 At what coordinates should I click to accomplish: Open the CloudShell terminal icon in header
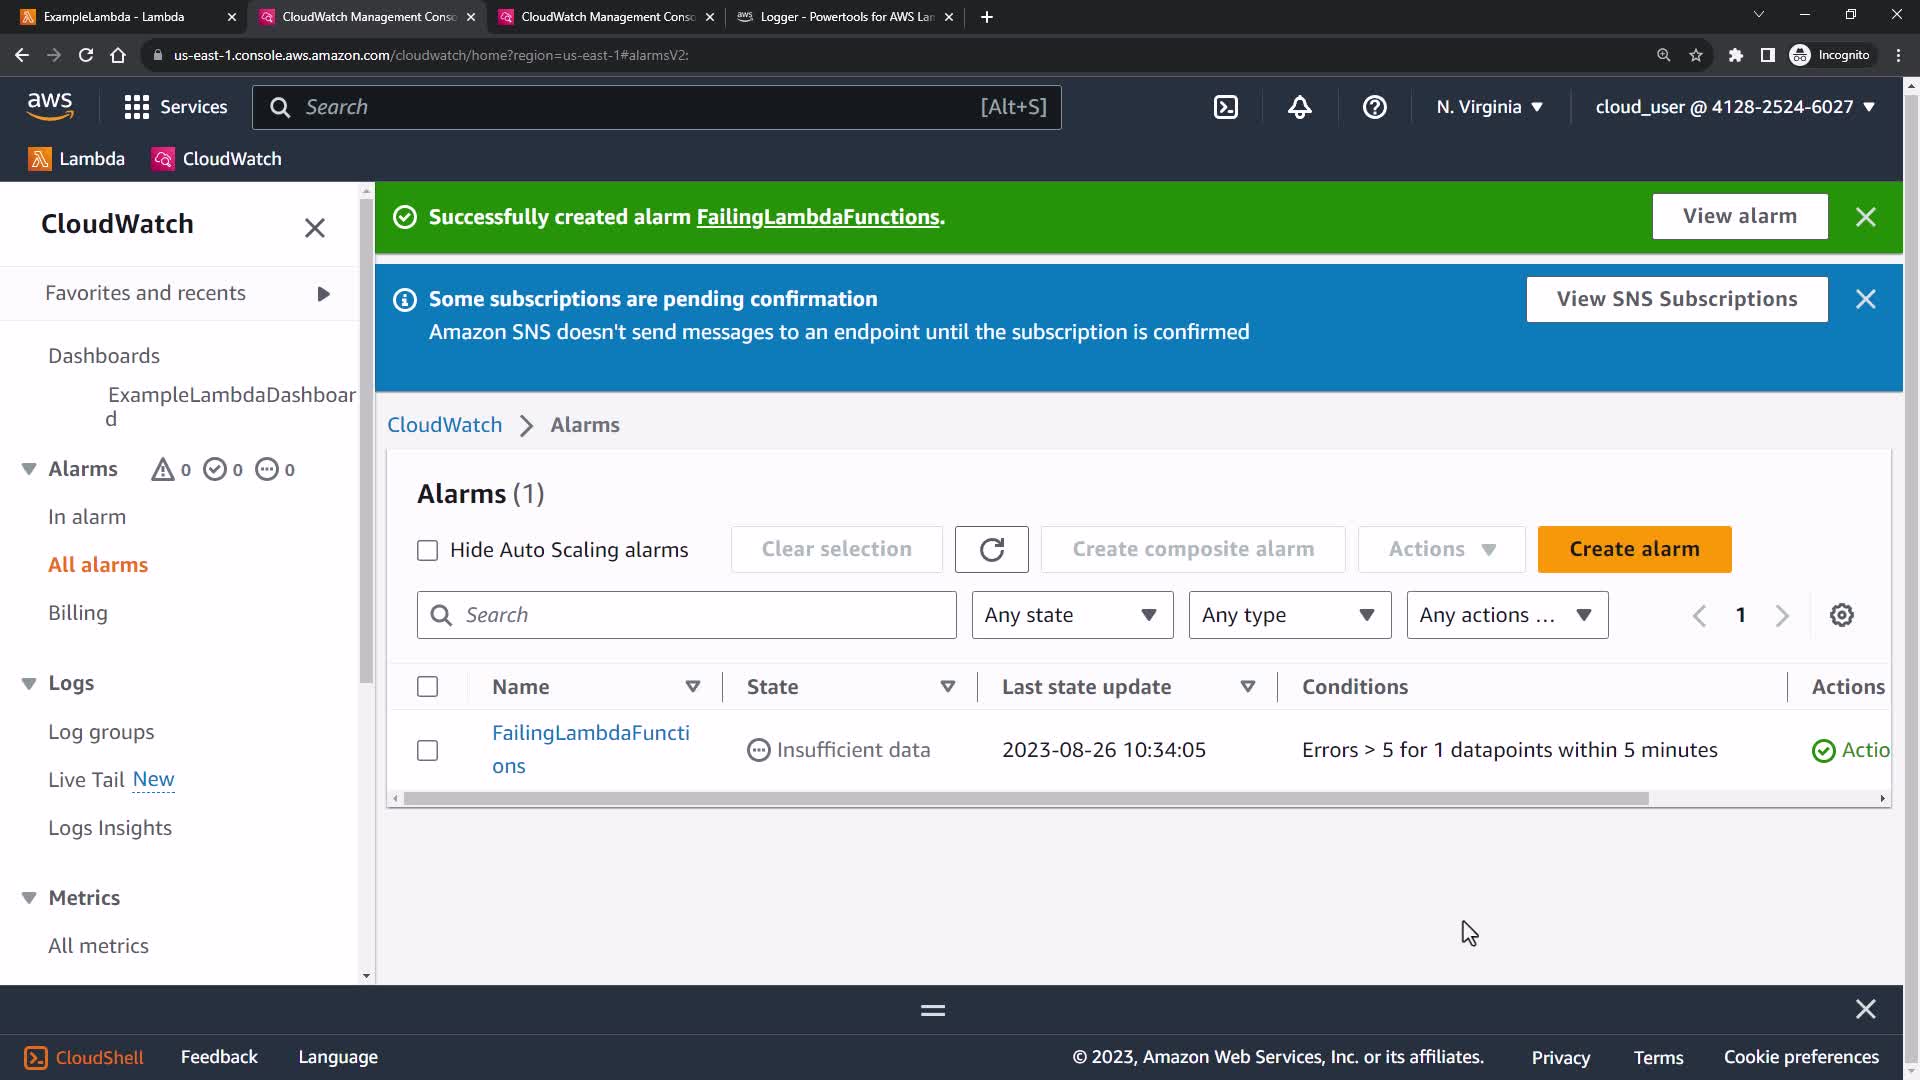click(x=1226, y=107)
